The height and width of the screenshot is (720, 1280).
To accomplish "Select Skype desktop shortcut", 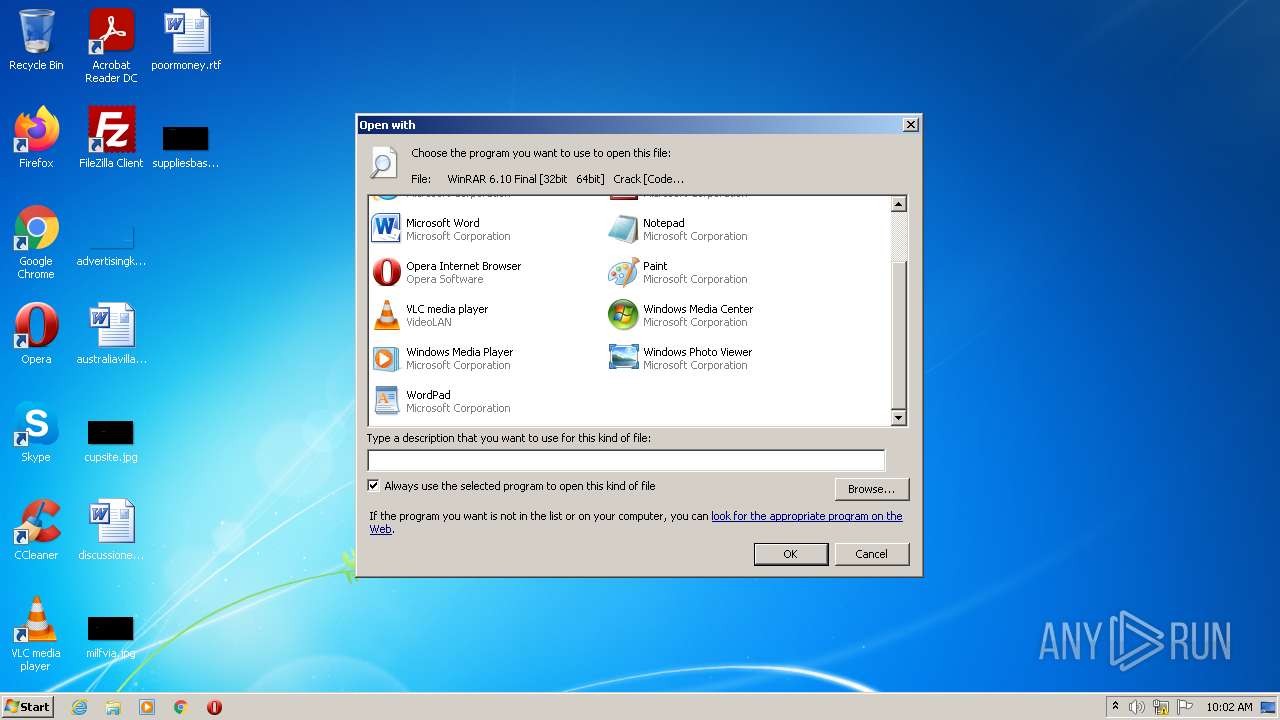I will pyautogui.click(x=36, y=432).
